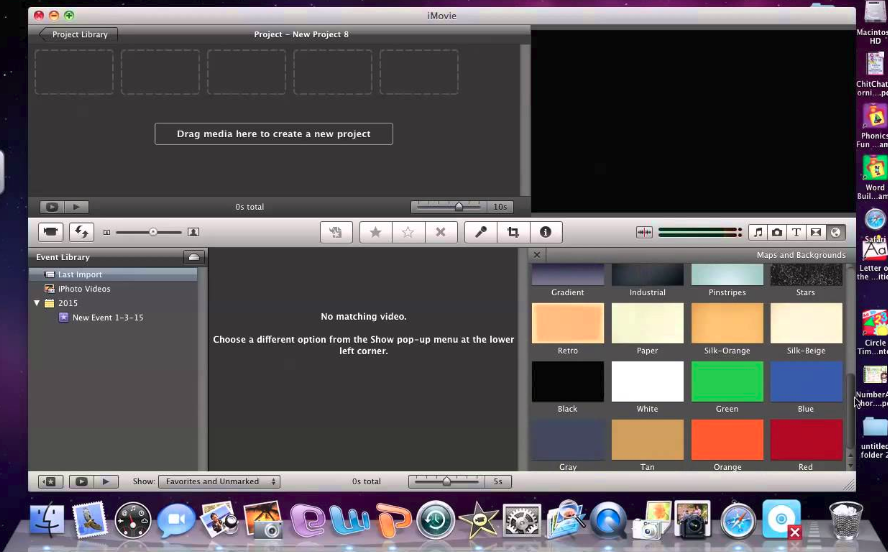Open the inspector info button
Image resolution: width=888 pixels, height=552 pixels.
click(545, 232)
